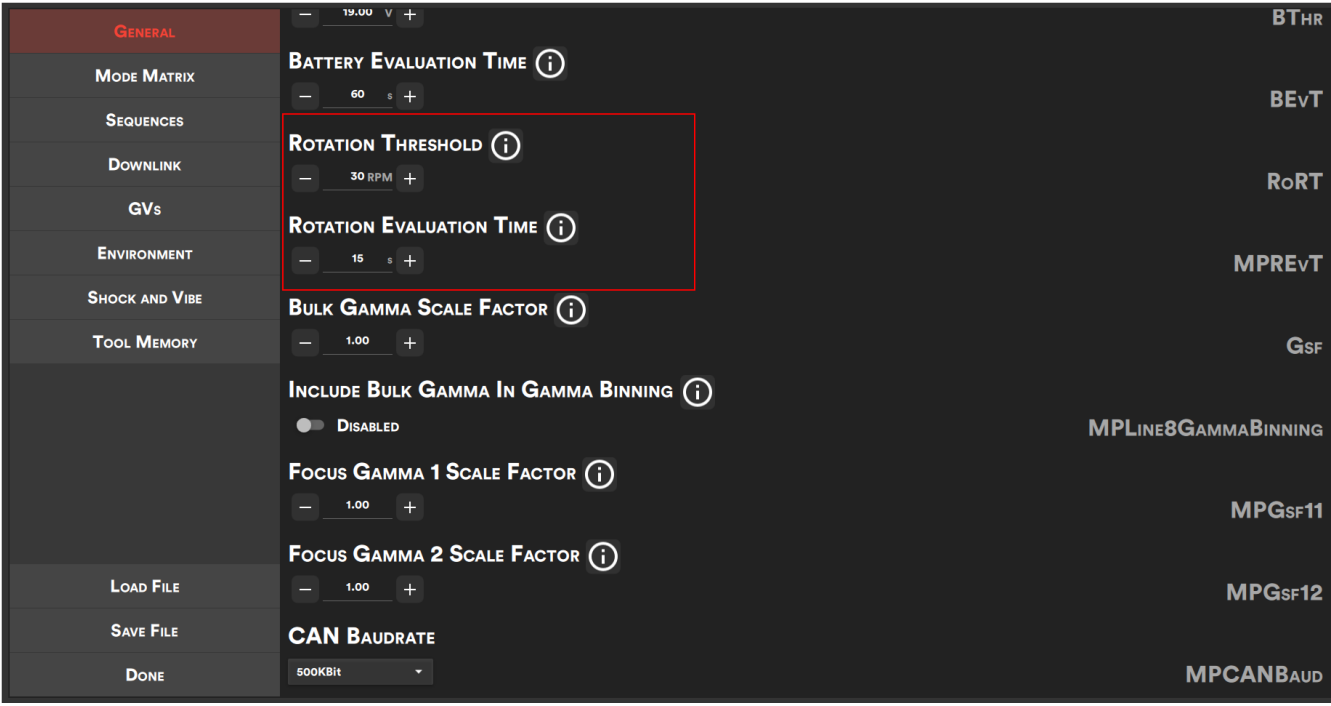The width and height of the screenshot is (1331, 706).
Task: Open Include Bulk Gamma info icon
Action: point(697,392)
